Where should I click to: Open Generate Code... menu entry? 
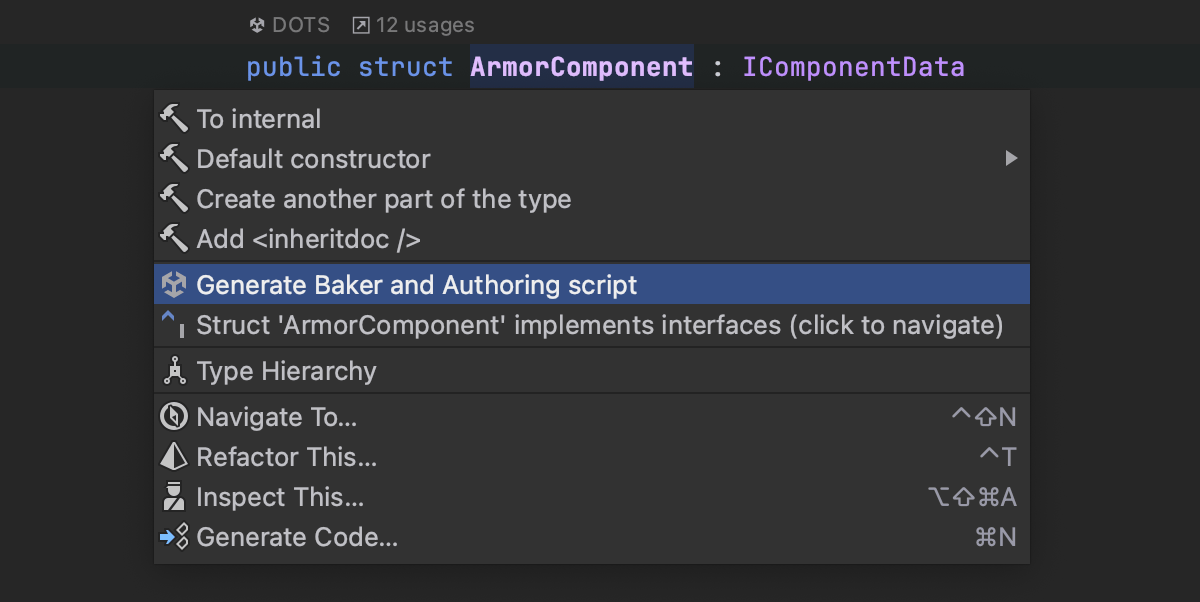pos(297,537)
